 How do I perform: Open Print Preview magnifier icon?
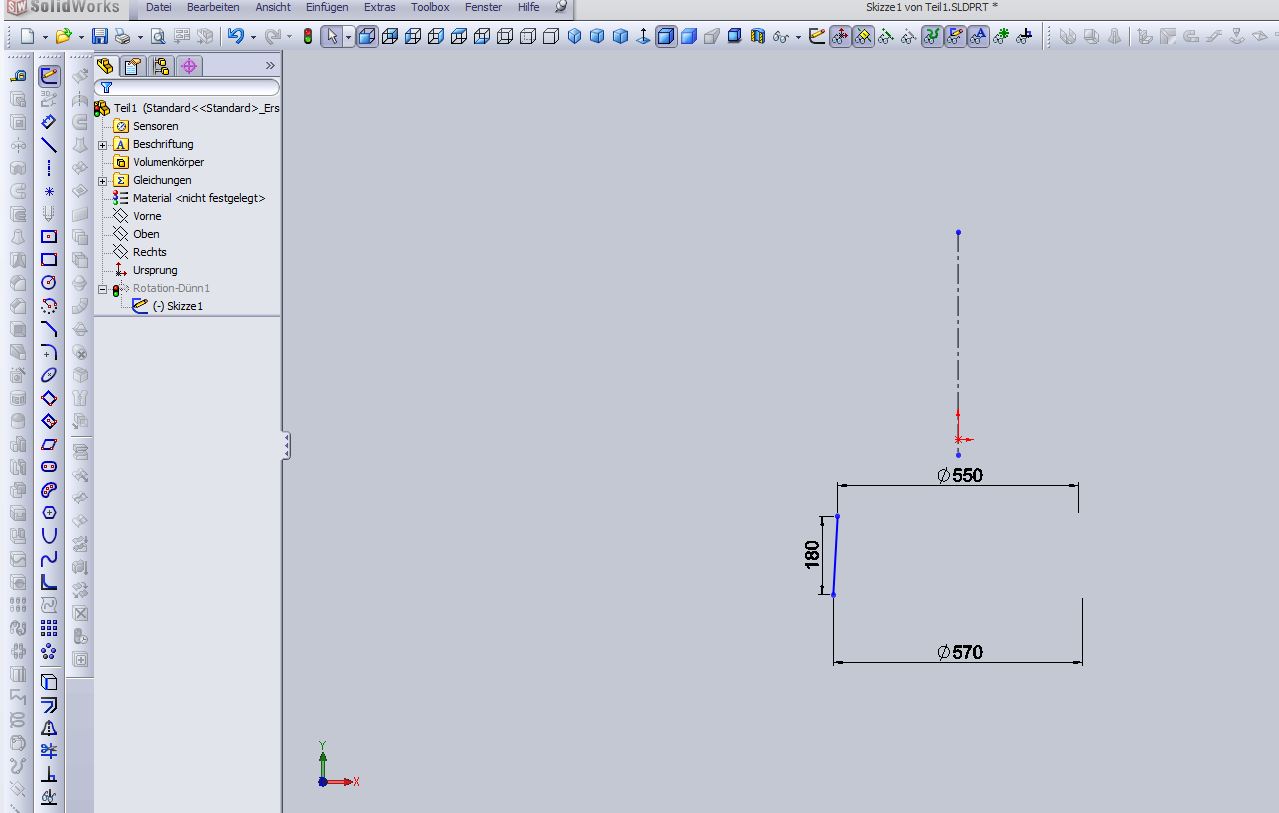click(x=158, y=37)
